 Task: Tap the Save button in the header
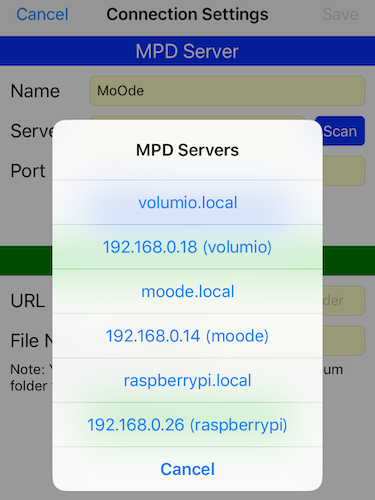340,14
